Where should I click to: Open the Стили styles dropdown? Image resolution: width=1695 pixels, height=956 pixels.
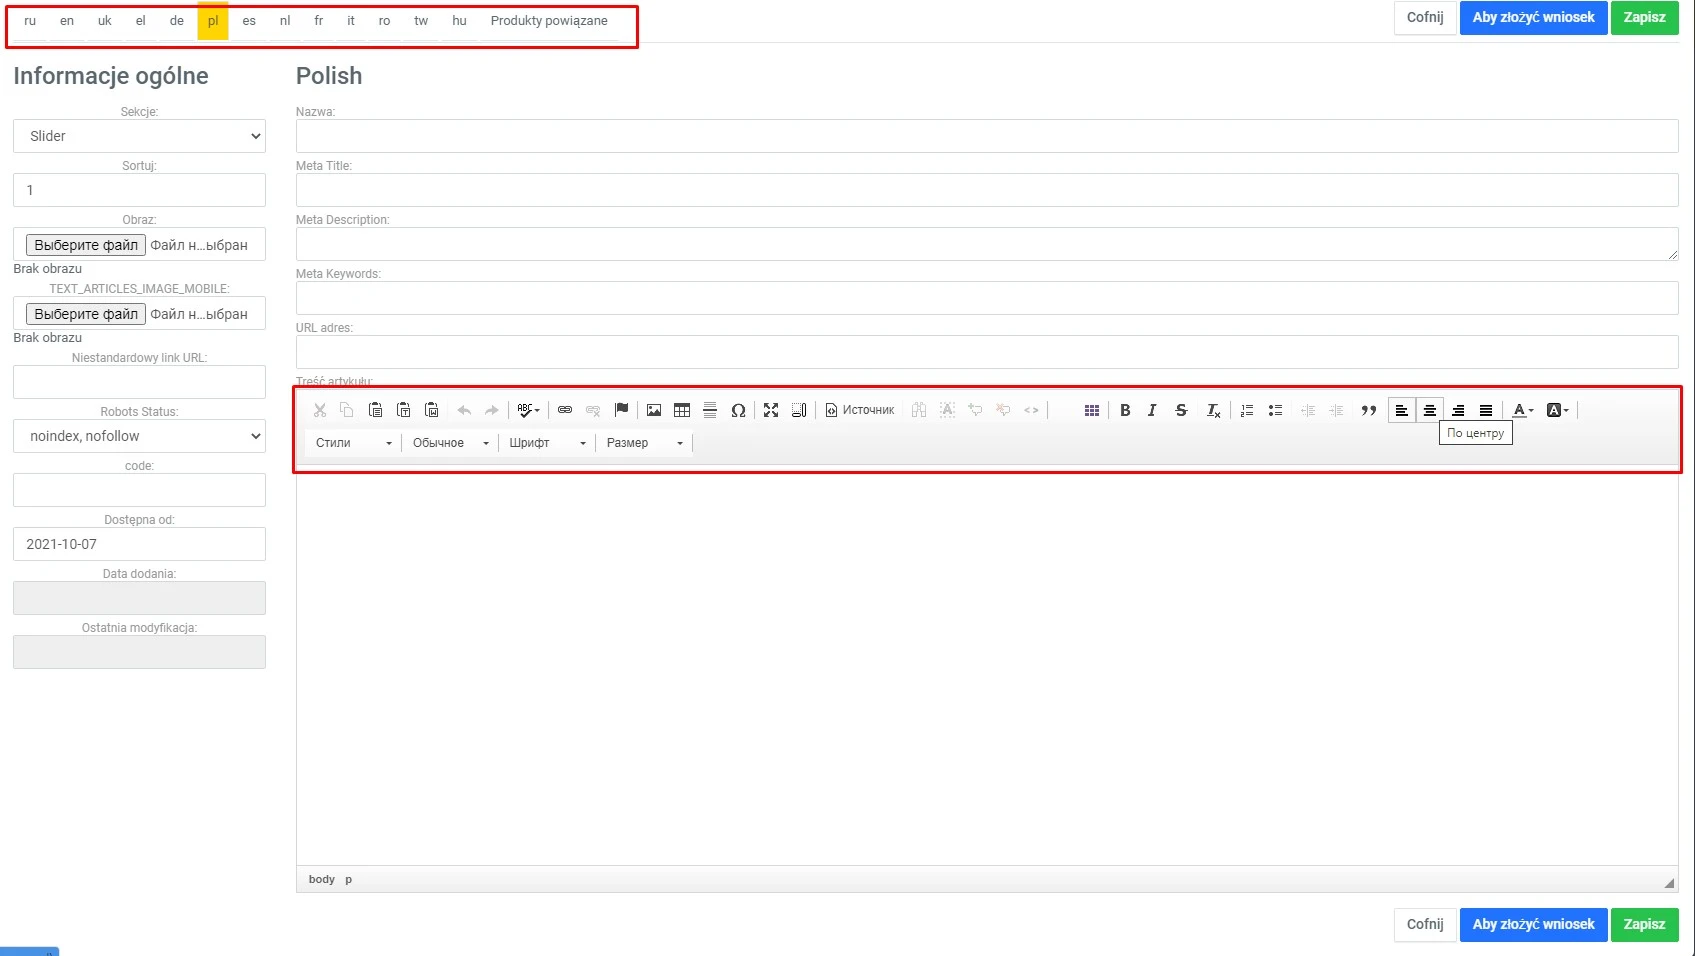click(350, 443)
